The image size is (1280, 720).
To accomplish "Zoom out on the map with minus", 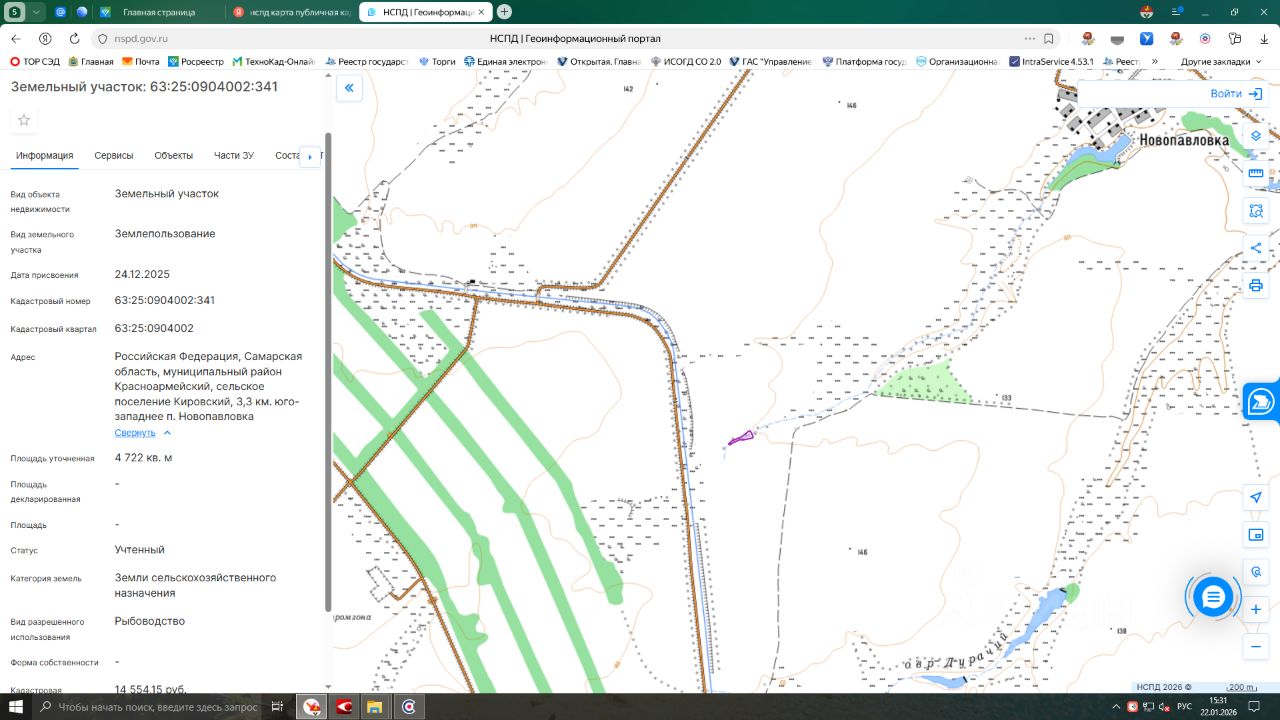I will tap(1256, 646).
